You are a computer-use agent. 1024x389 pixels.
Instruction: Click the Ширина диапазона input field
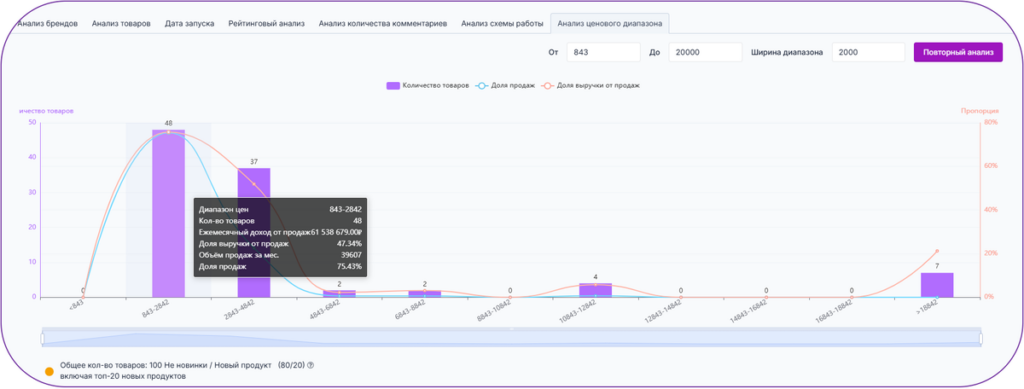[x=868, y=52]
